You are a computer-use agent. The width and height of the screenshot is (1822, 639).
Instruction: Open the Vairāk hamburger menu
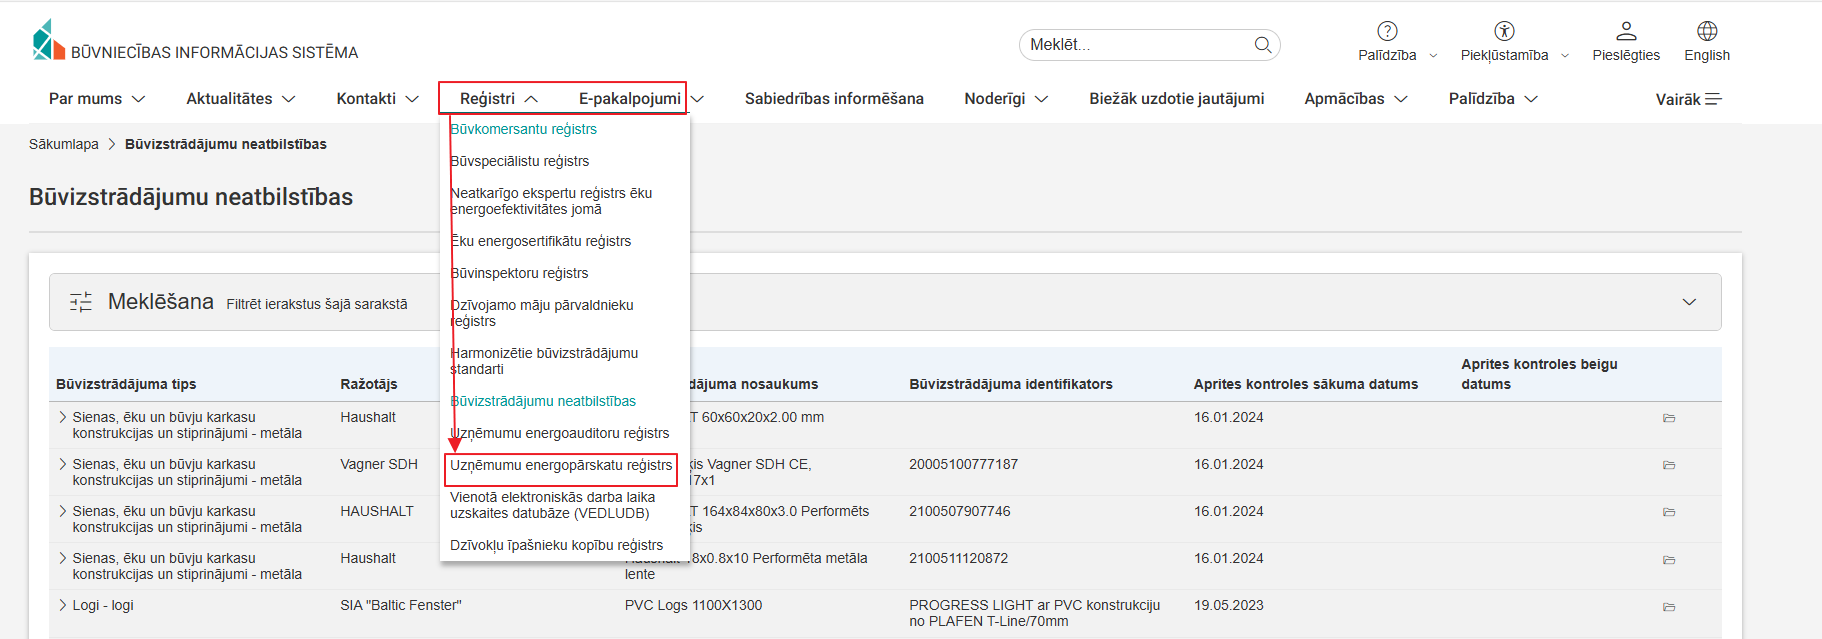click(1689, 99)
